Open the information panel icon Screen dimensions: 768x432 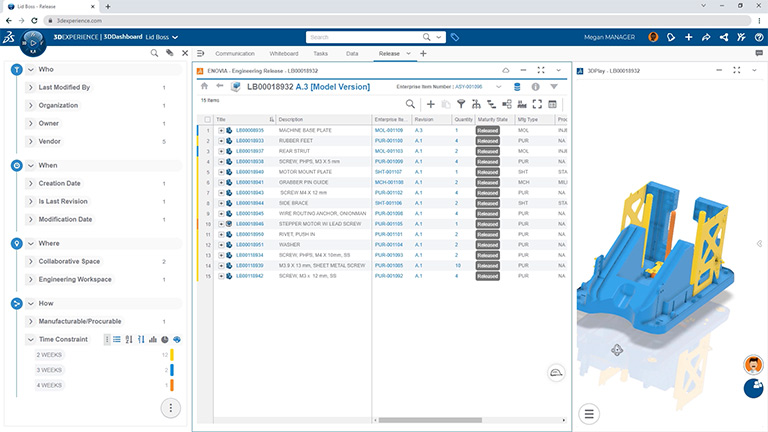535,87
